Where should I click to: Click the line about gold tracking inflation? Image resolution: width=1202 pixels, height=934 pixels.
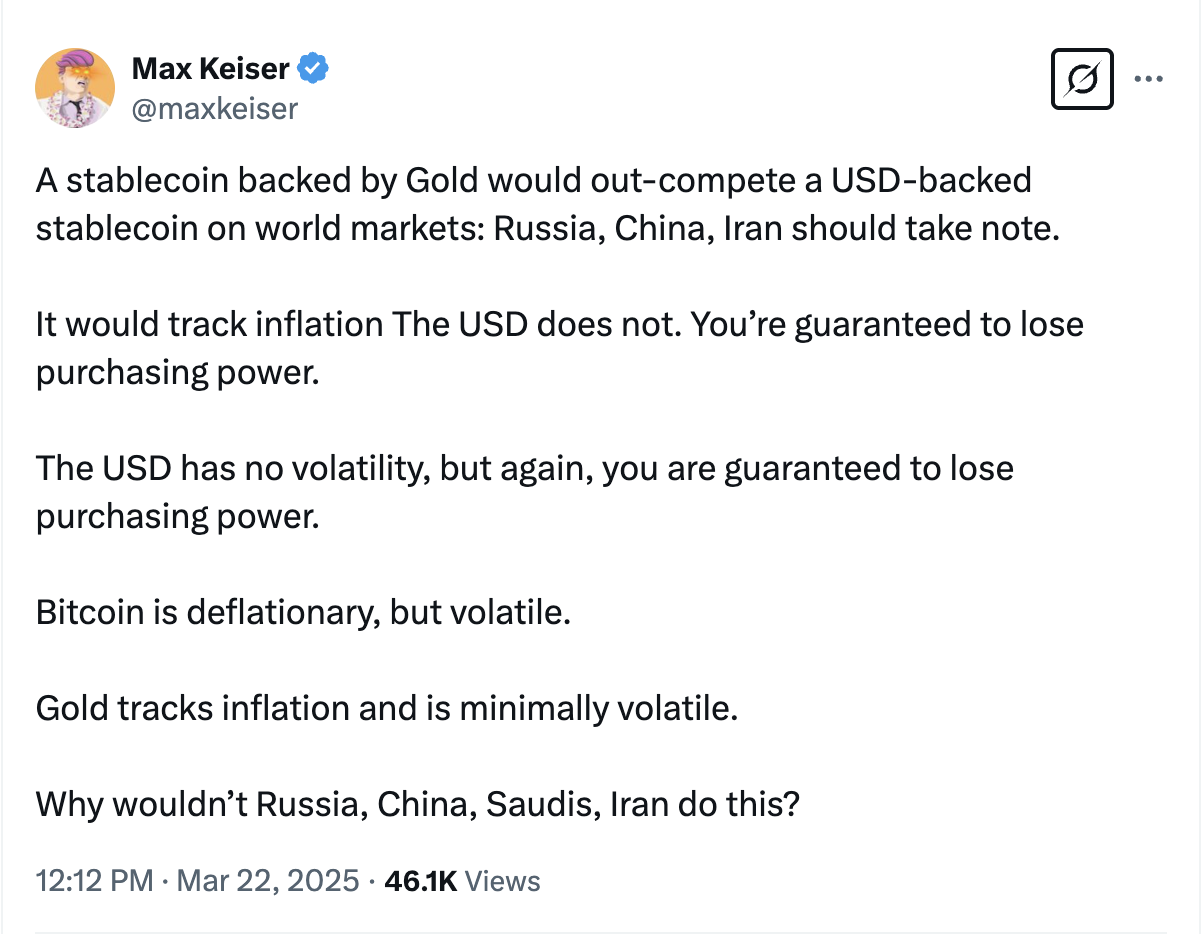pyautogui.click(x=385, y=708)
